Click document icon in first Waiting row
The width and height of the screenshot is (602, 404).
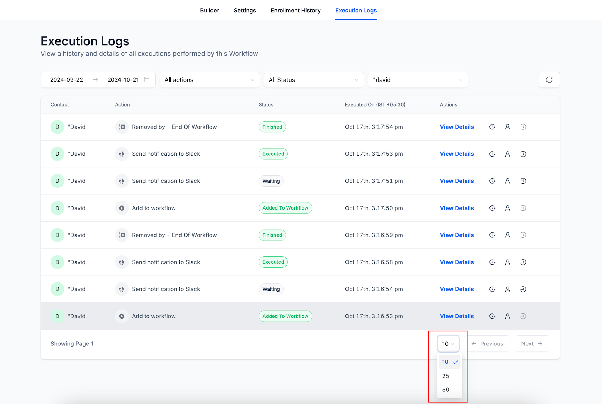coord(523,181)
